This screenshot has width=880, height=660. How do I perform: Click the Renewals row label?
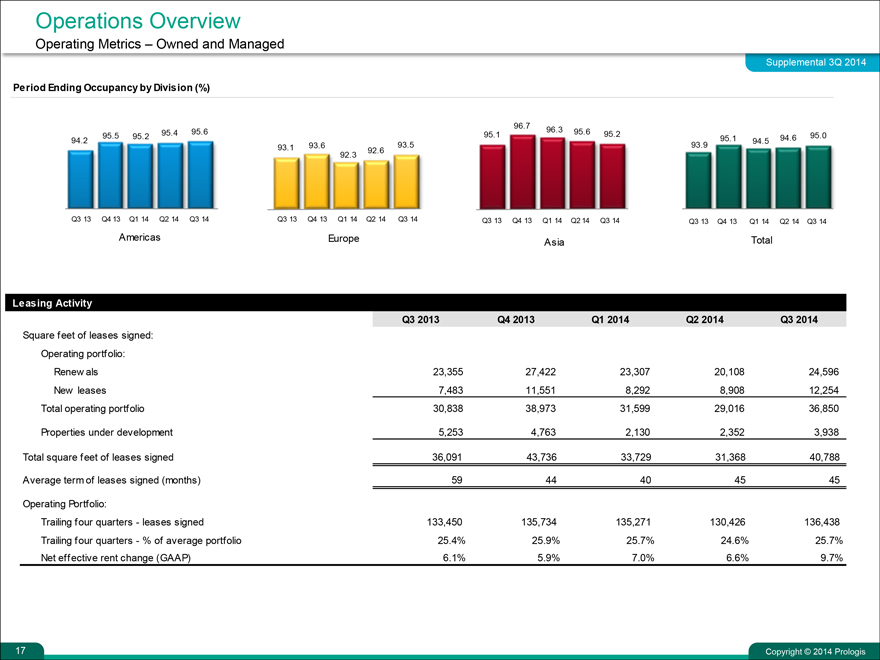click(x=76, y=371)
